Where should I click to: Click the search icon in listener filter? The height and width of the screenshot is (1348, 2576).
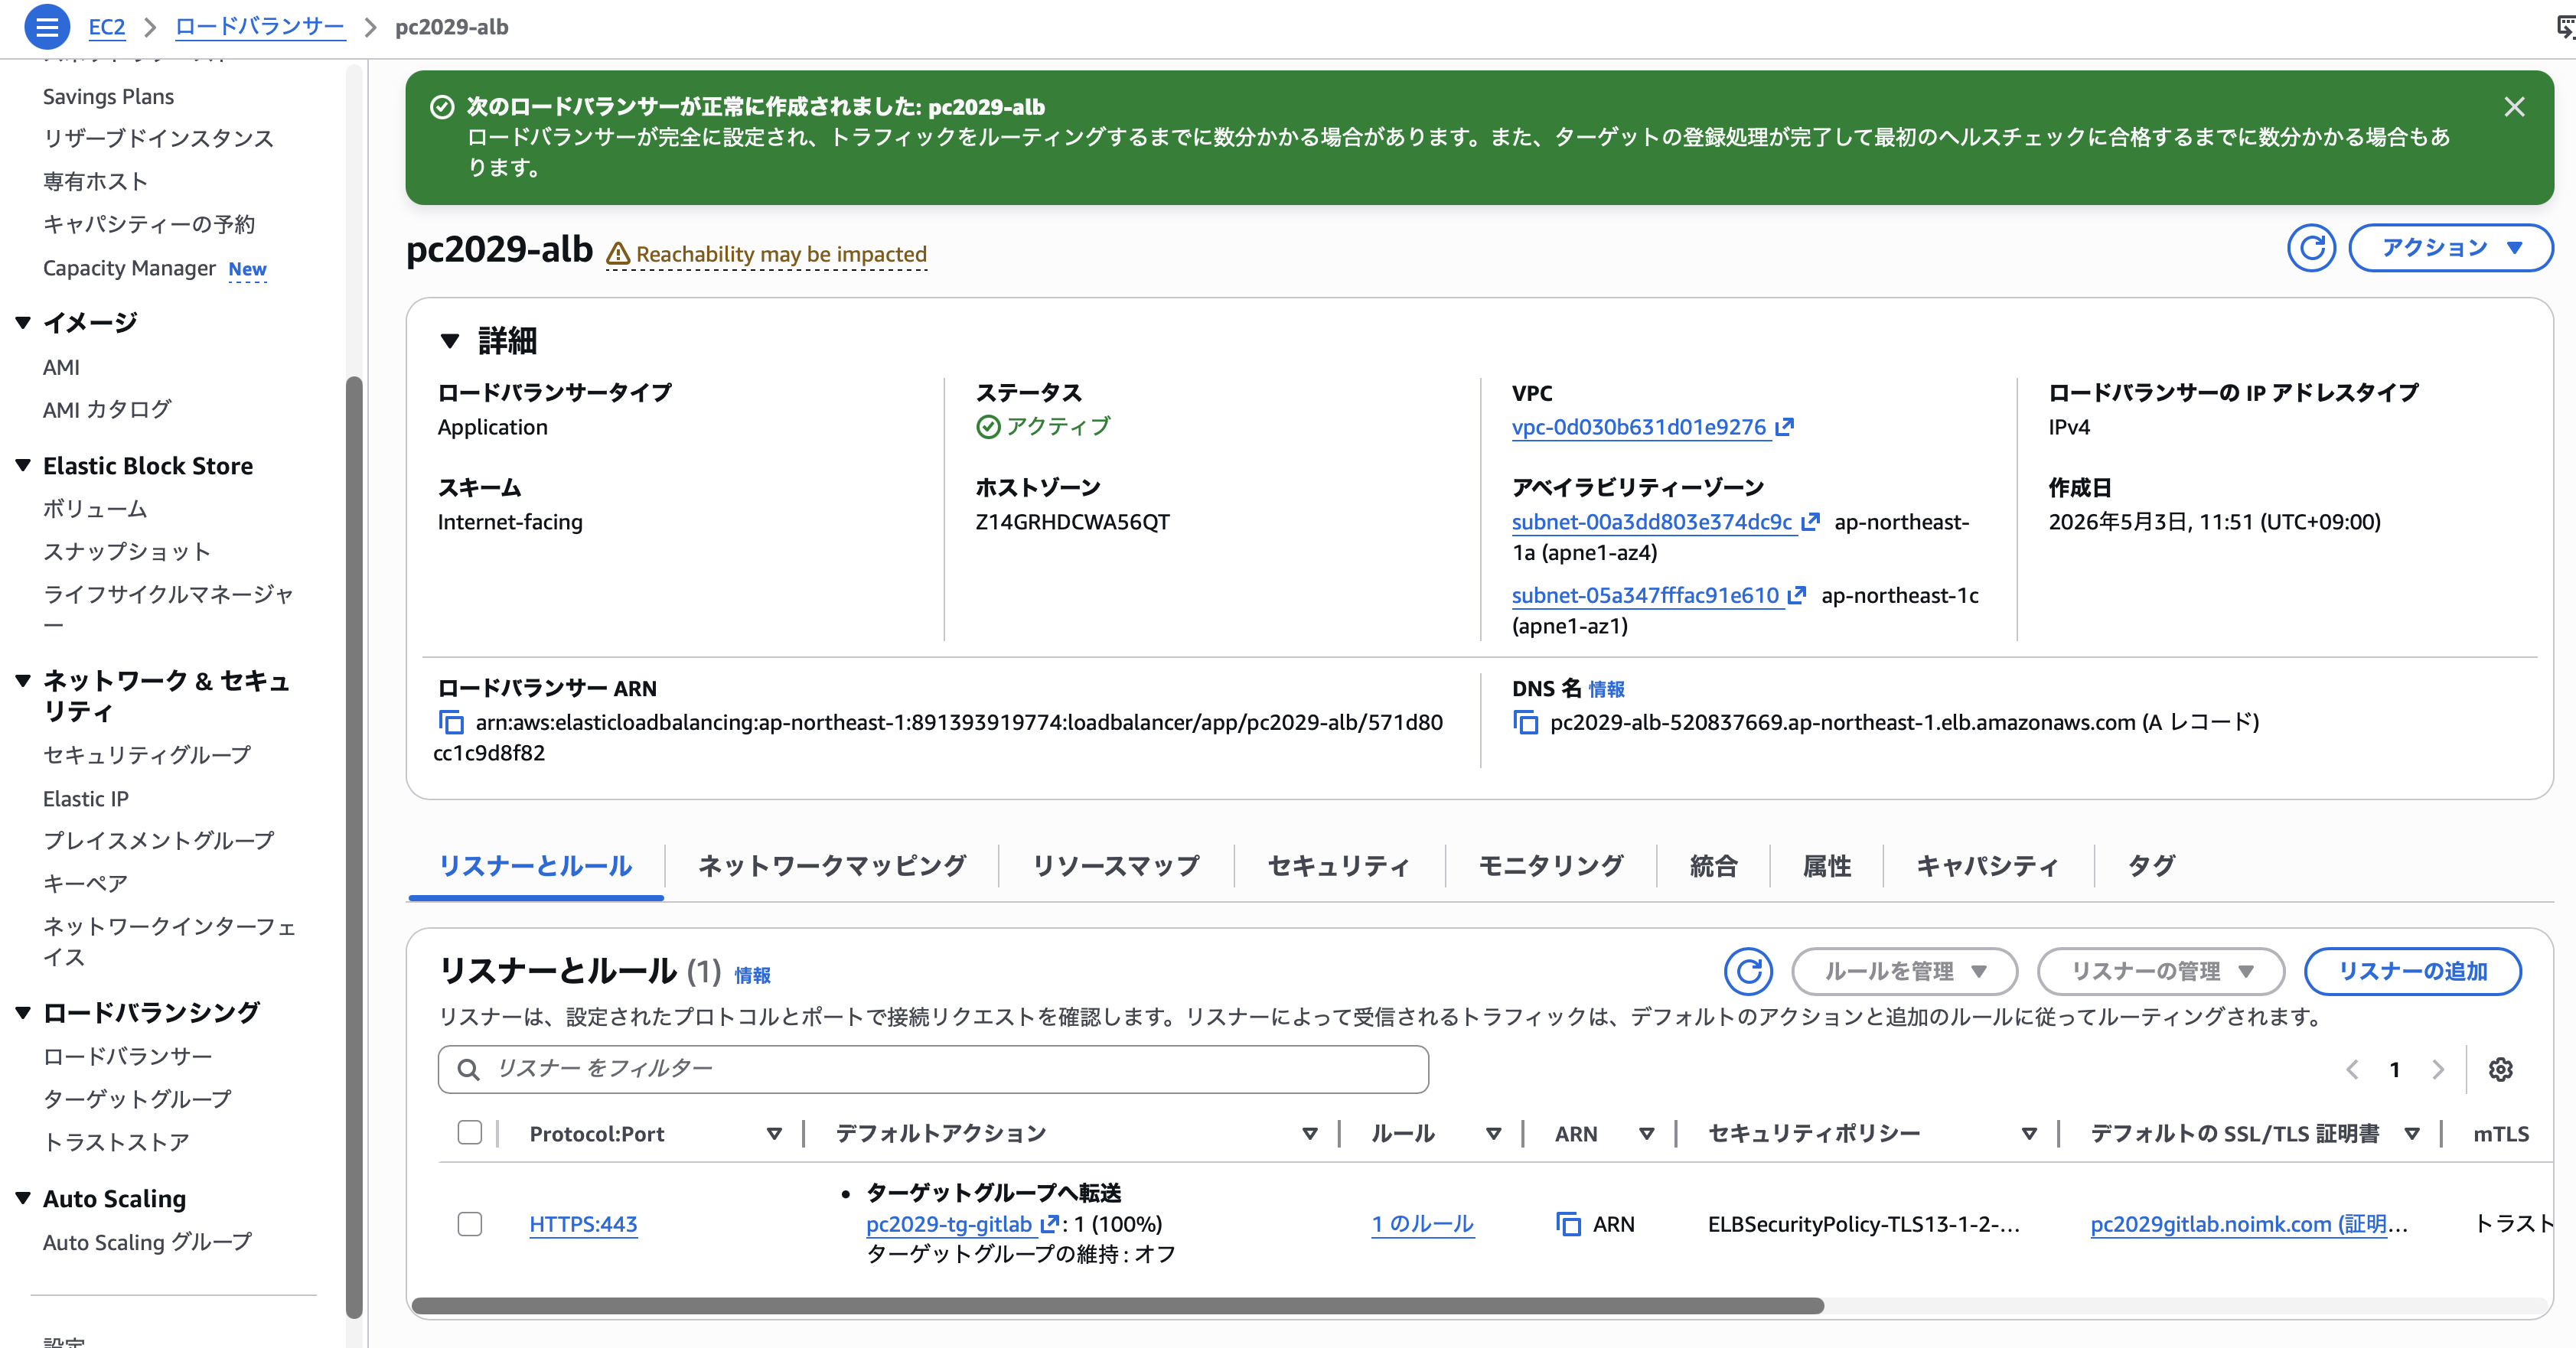pos(467,1069)
